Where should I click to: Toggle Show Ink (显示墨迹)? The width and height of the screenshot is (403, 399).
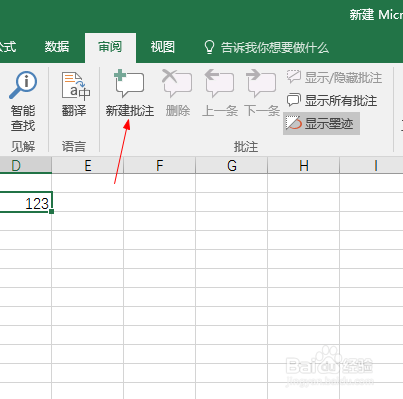click(x=321, y=124)
